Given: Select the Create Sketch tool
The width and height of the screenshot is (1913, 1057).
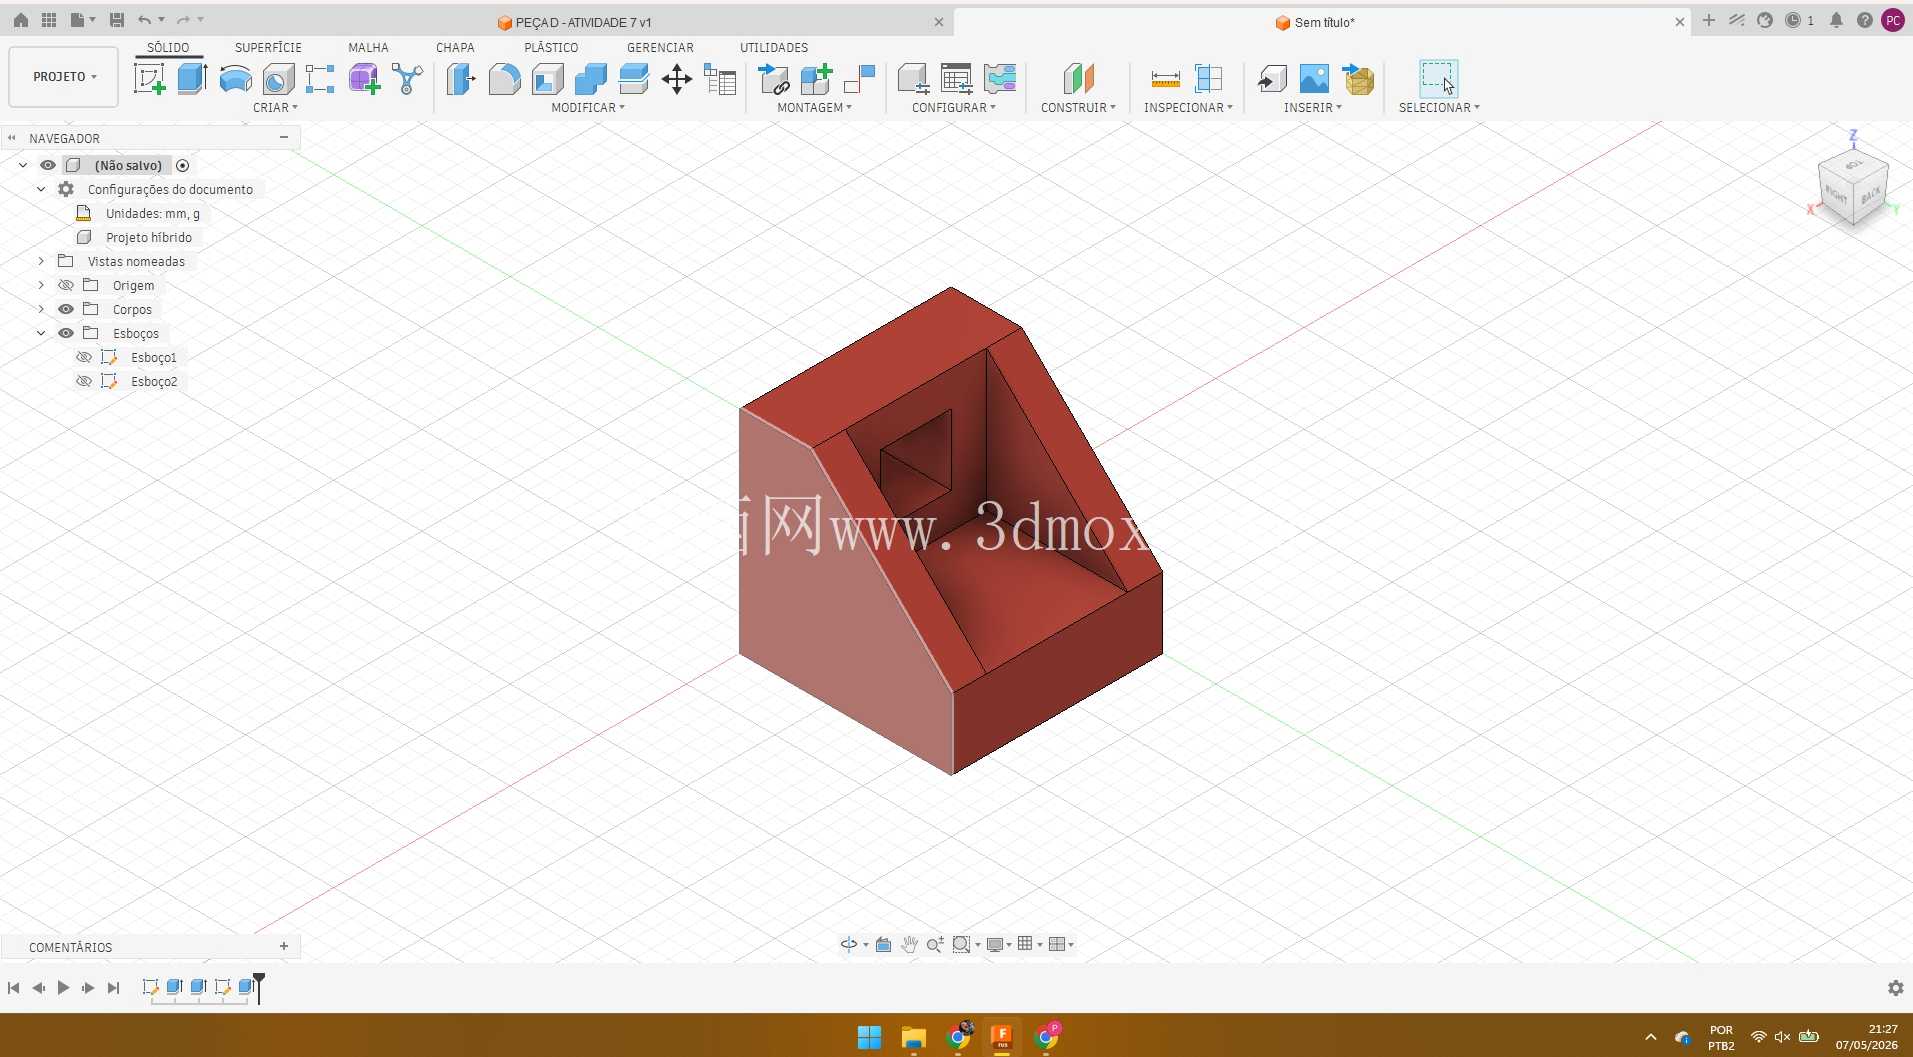Looking at the screenshot, I should point(149,79).
